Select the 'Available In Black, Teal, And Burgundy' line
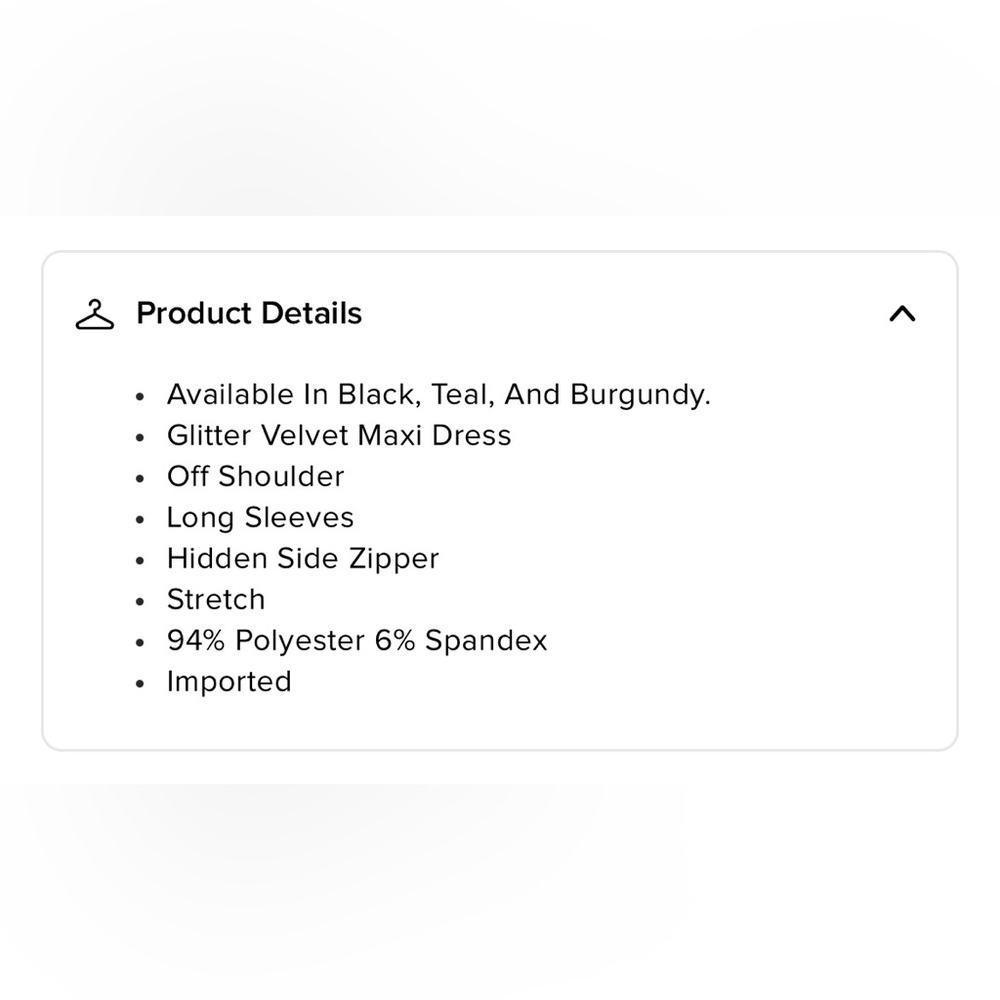This screenshot has height=1000, width=1000. tap(439, 395)
